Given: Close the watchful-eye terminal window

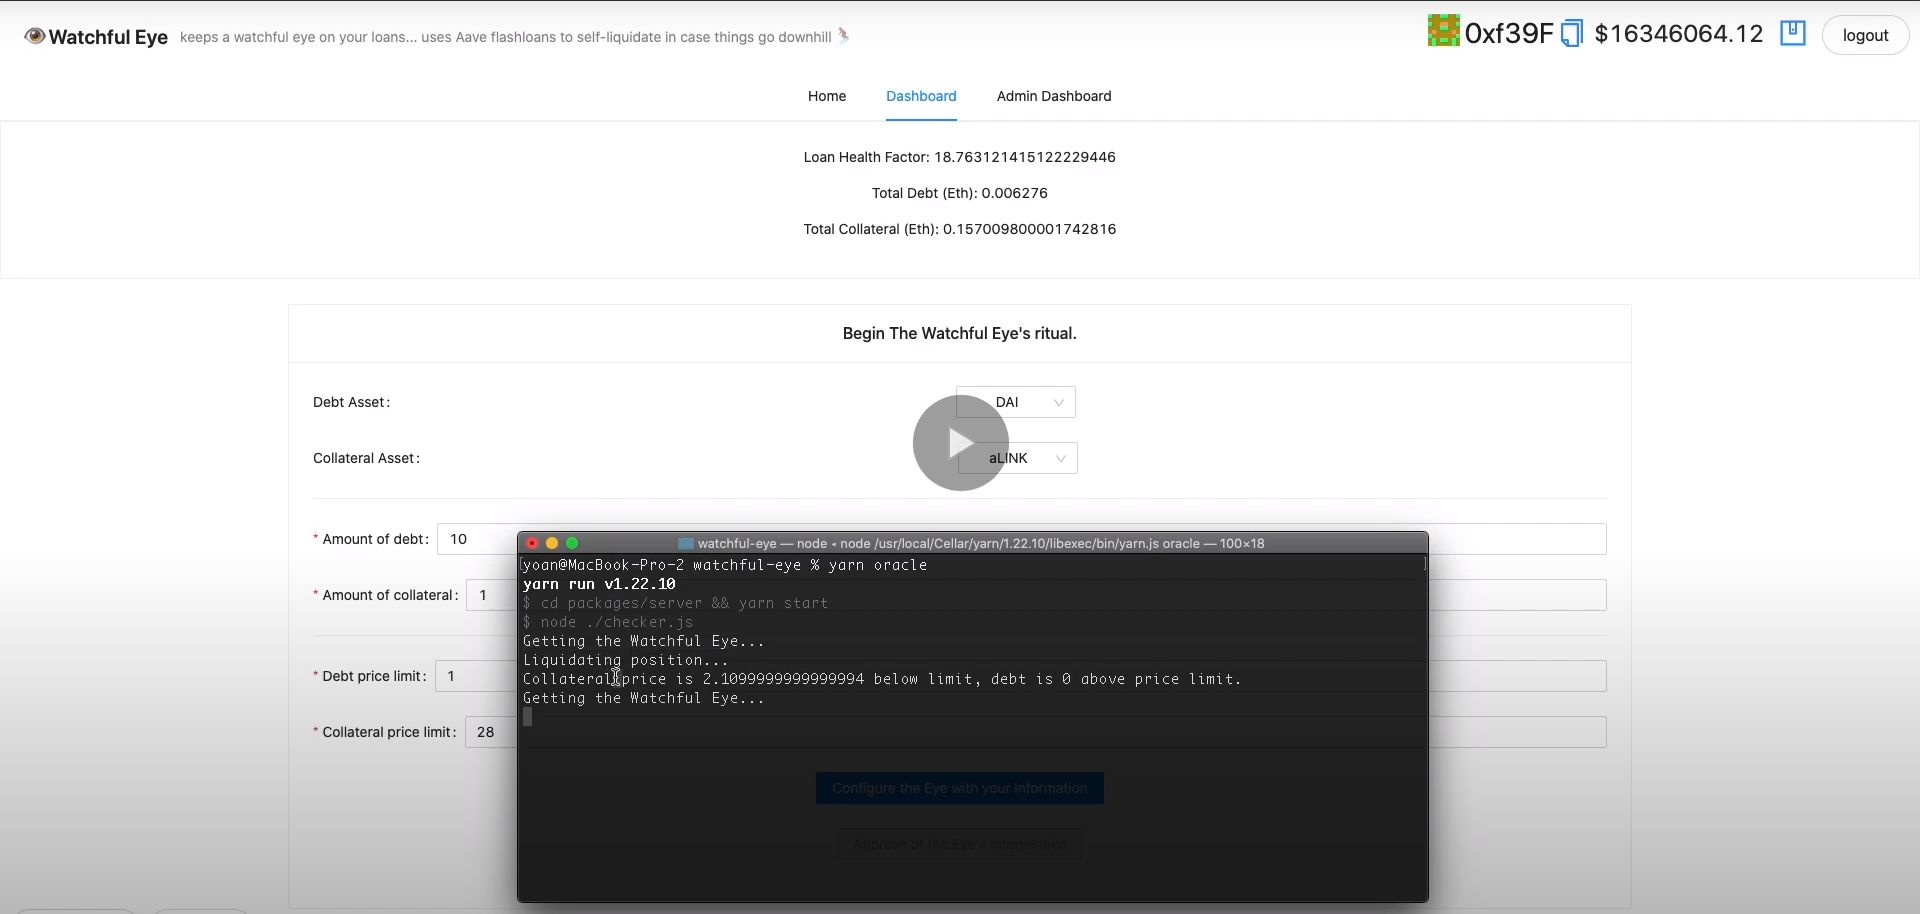Looking at the screenshot, I should (x=532, y=543).
